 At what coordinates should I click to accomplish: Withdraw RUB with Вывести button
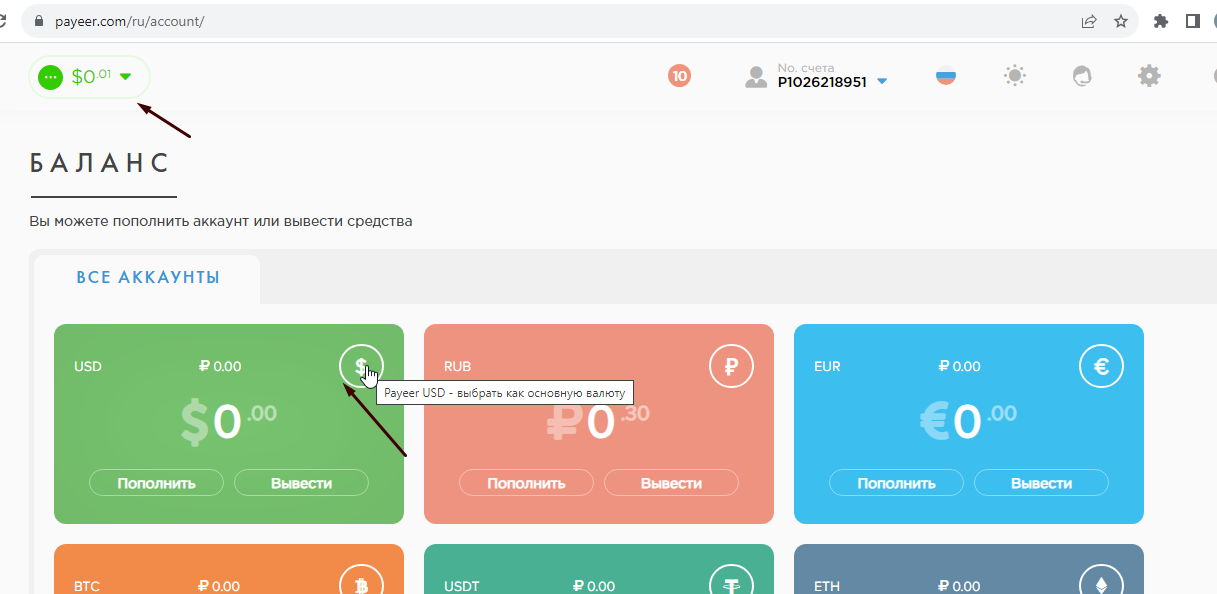coord(671,483)
